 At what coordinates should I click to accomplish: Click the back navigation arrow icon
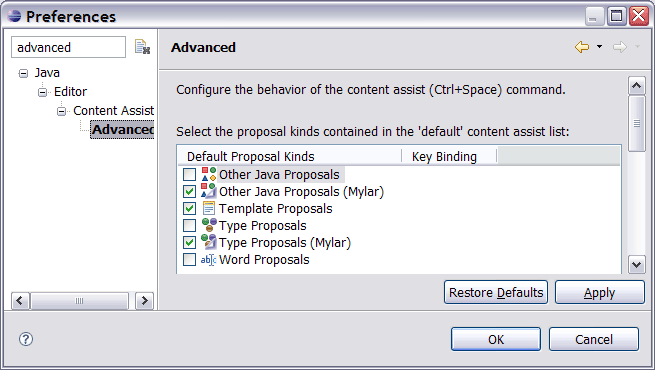[x=582, y=47]
